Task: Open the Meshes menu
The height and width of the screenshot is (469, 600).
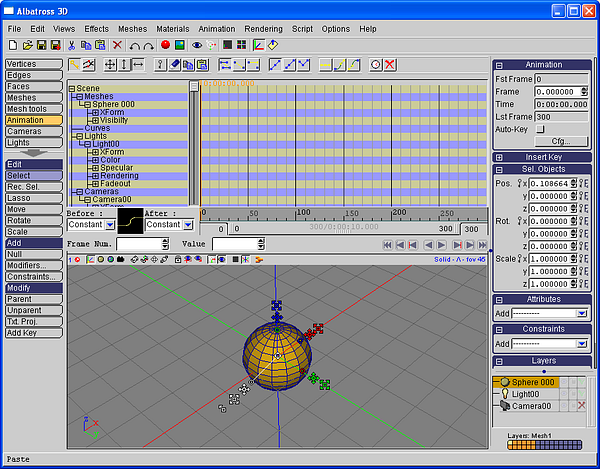Action: tap(132, 29)
